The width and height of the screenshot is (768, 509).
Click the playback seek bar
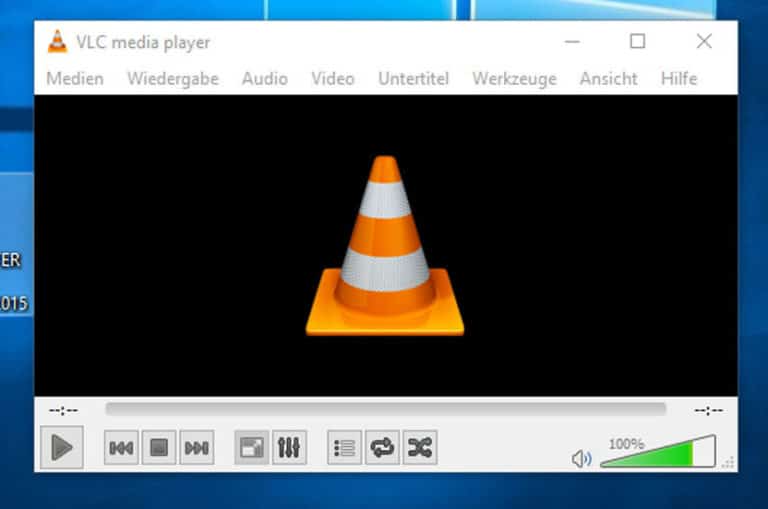tap(386, 409)
